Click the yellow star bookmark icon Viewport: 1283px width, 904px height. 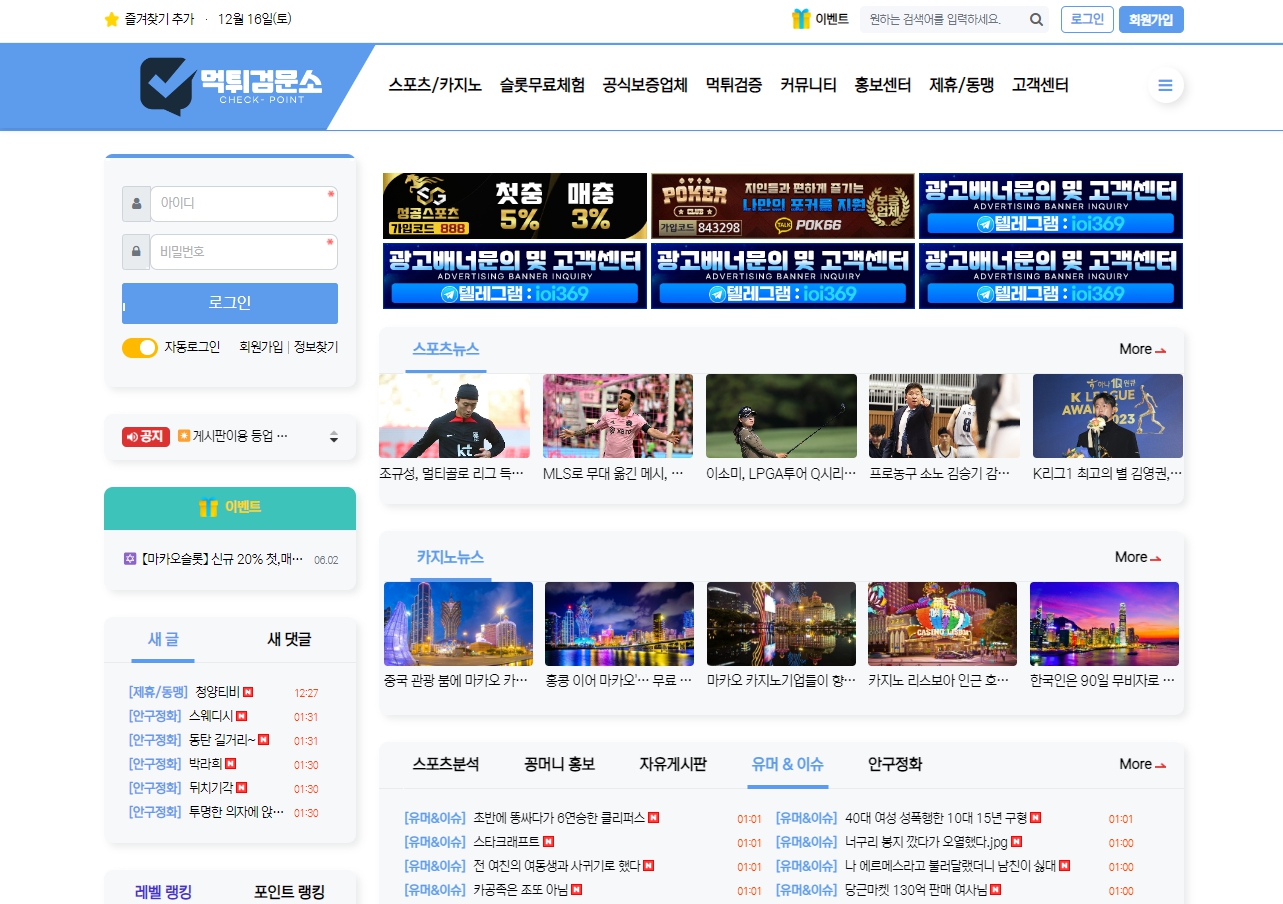(111, 20)
